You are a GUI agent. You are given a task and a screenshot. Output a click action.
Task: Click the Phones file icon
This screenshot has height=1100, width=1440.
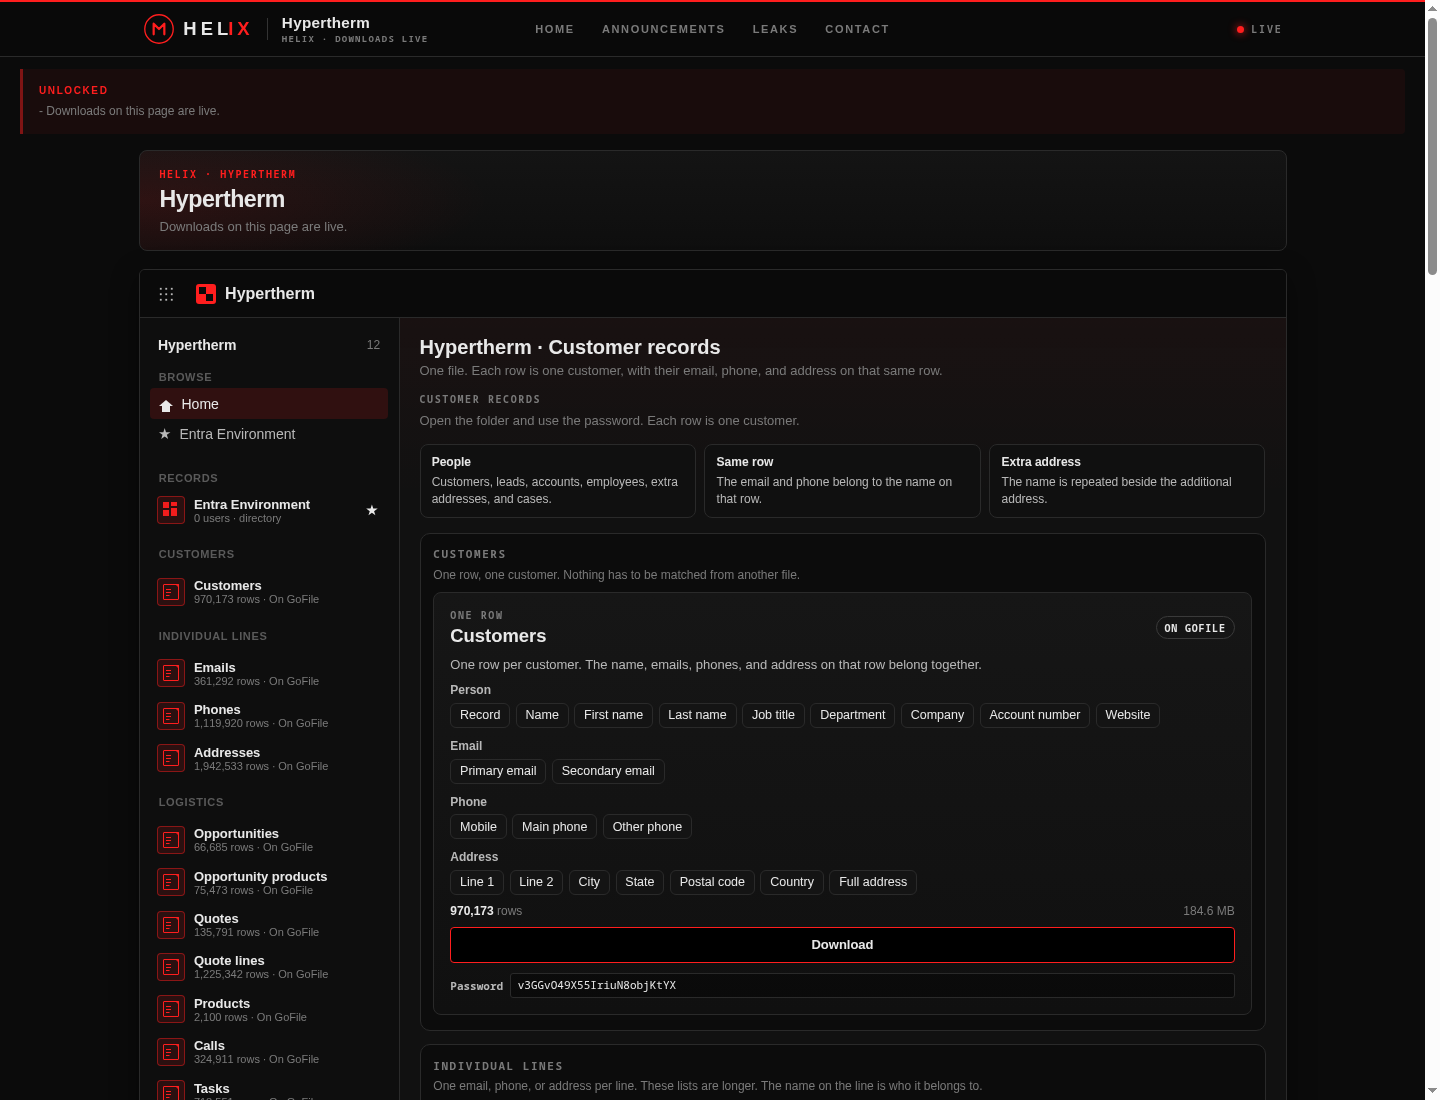click(171, 716)
